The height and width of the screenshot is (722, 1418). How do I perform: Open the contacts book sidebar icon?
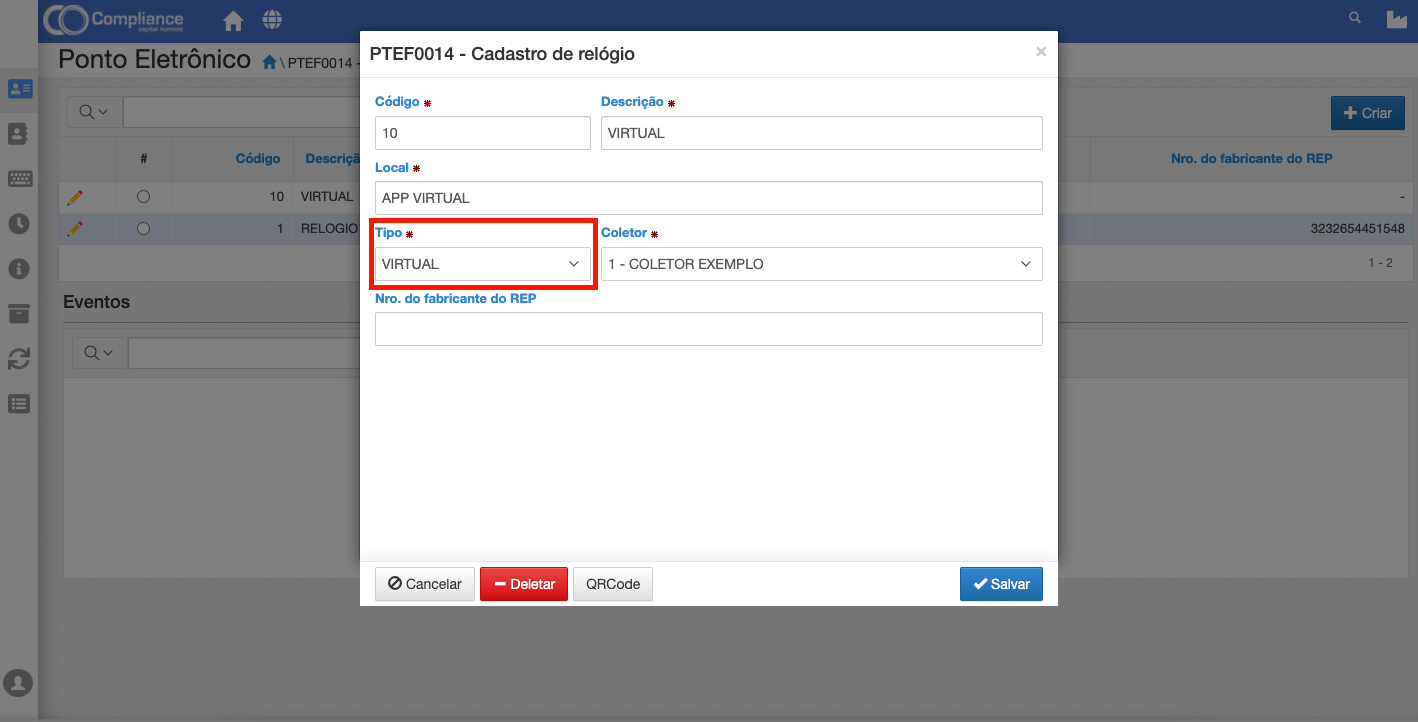pyautogui.click(x=18, y=133)
